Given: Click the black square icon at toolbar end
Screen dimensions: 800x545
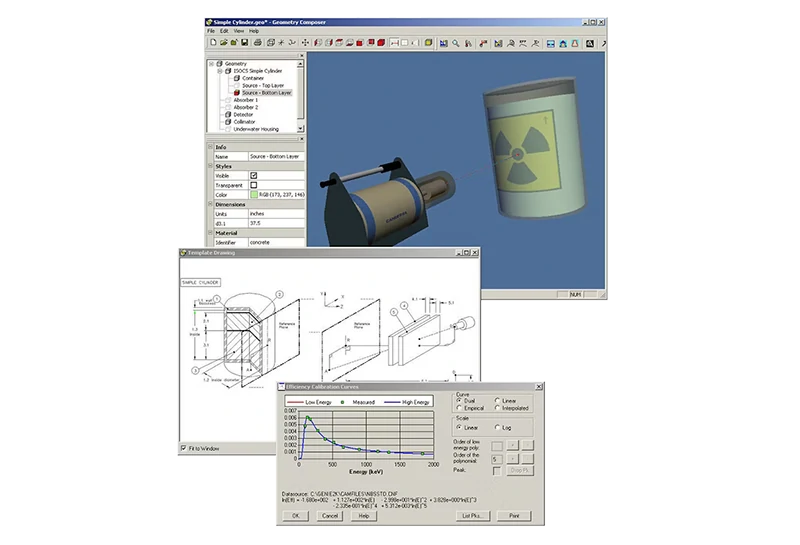Looking at the screenshot, I should click(590, 43).
